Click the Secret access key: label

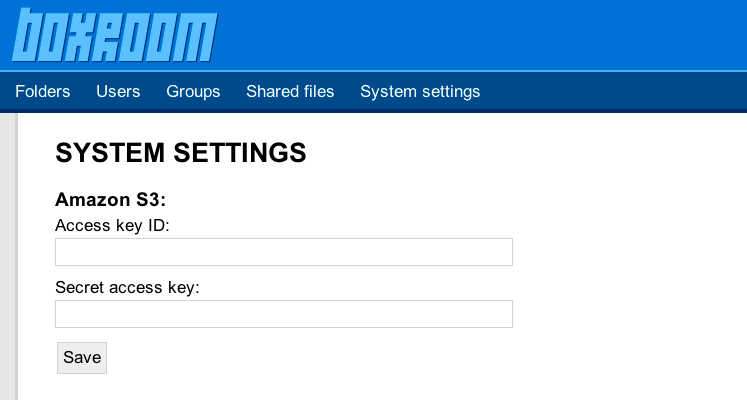coord(127,287)
